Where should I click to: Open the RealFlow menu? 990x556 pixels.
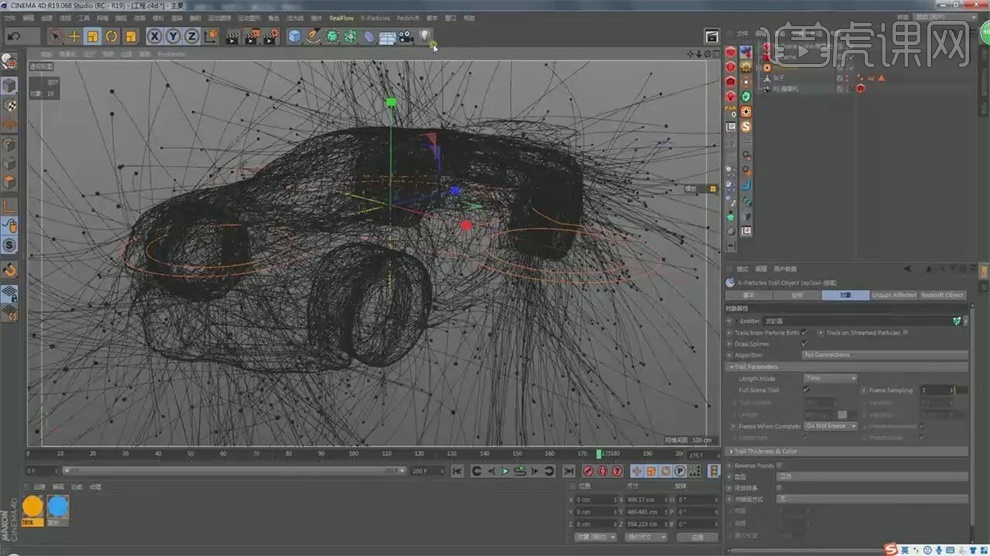[x=342, y=17]
